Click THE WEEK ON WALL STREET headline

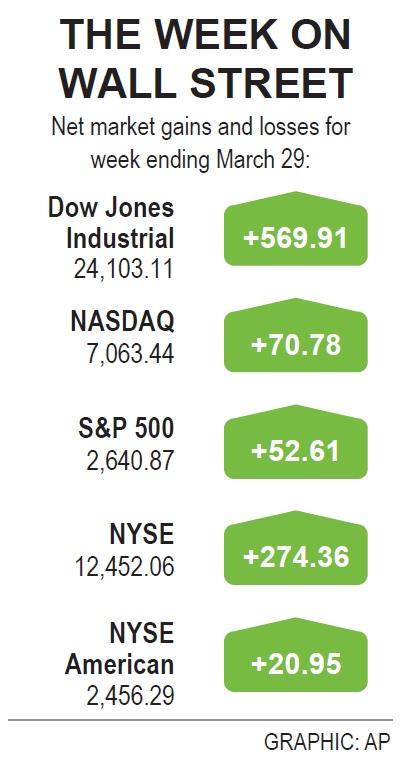click(205, 60)
